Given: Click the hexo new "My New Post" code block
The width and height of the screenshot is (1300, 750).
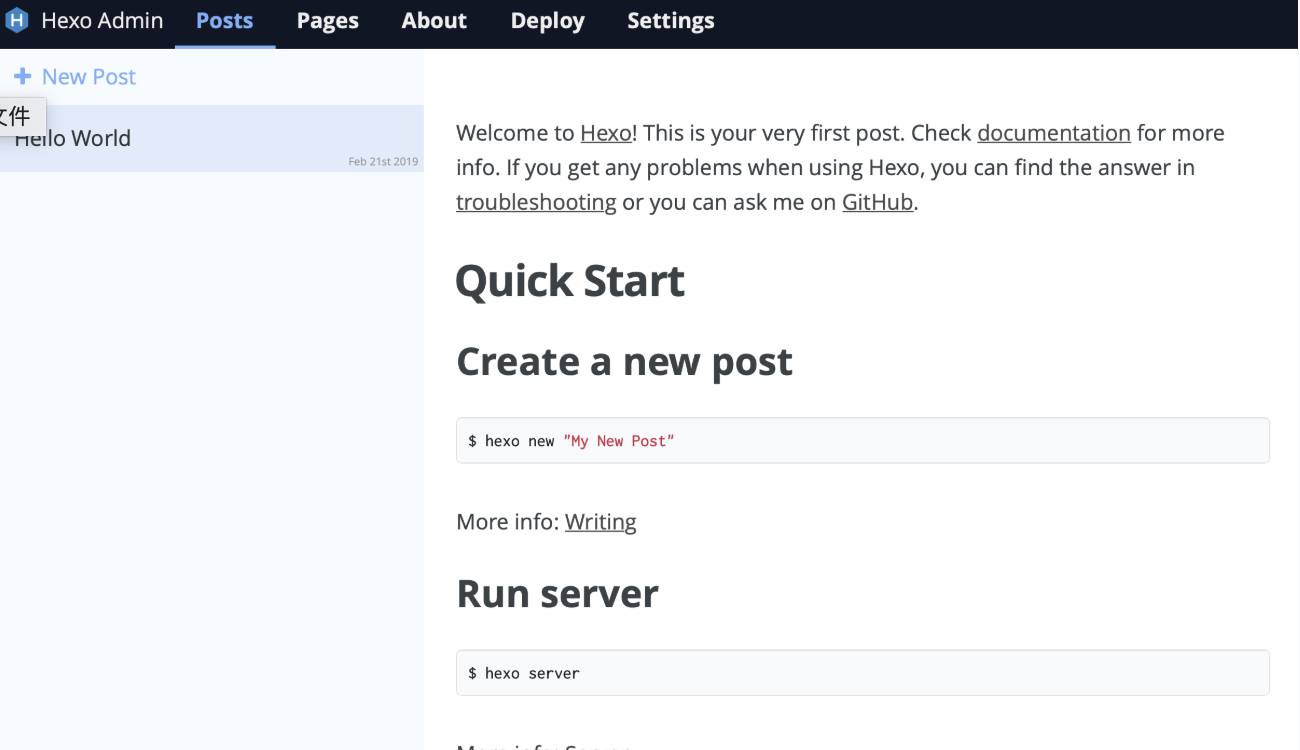Looking at the screenshot, I should 863,441.
